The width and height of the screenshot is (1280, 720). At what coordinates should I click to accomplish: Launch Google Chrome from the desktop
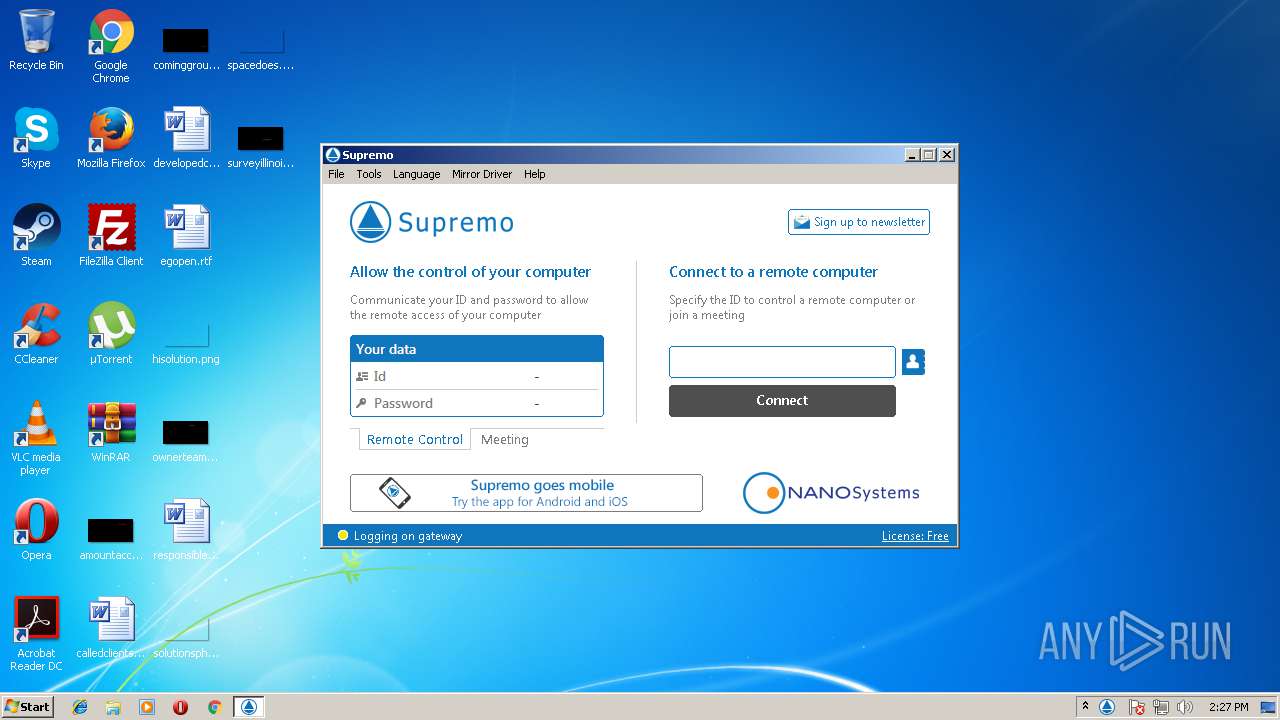pyautogui.click(x=111, y=46)
